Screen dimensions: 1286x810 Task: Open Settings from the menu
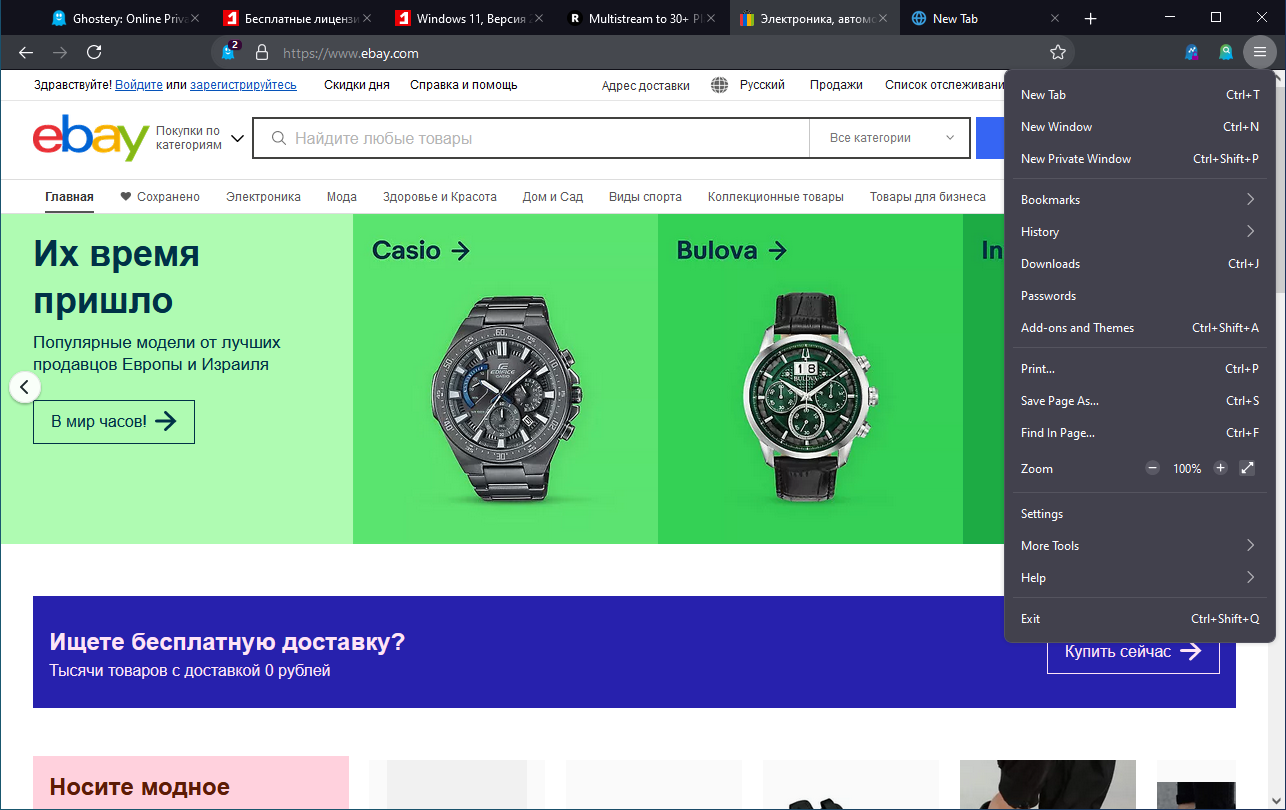(x=1140, y=514)
